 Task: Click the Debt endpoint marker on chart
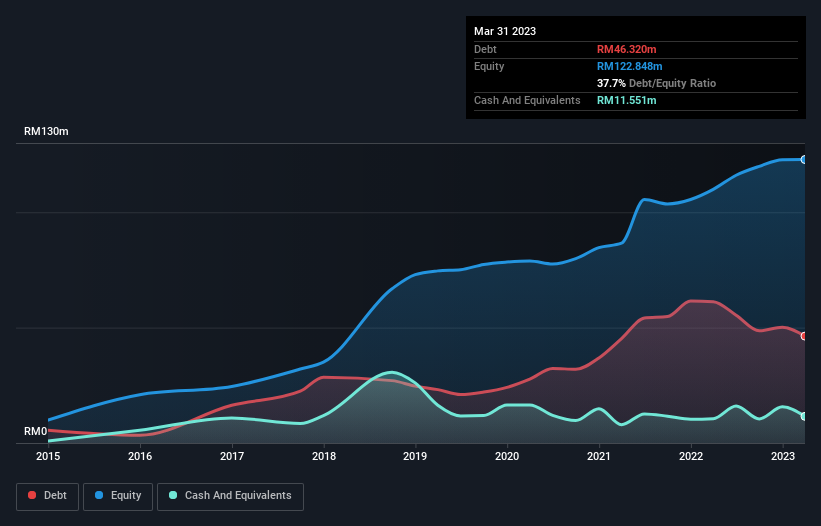click(804, 336)
